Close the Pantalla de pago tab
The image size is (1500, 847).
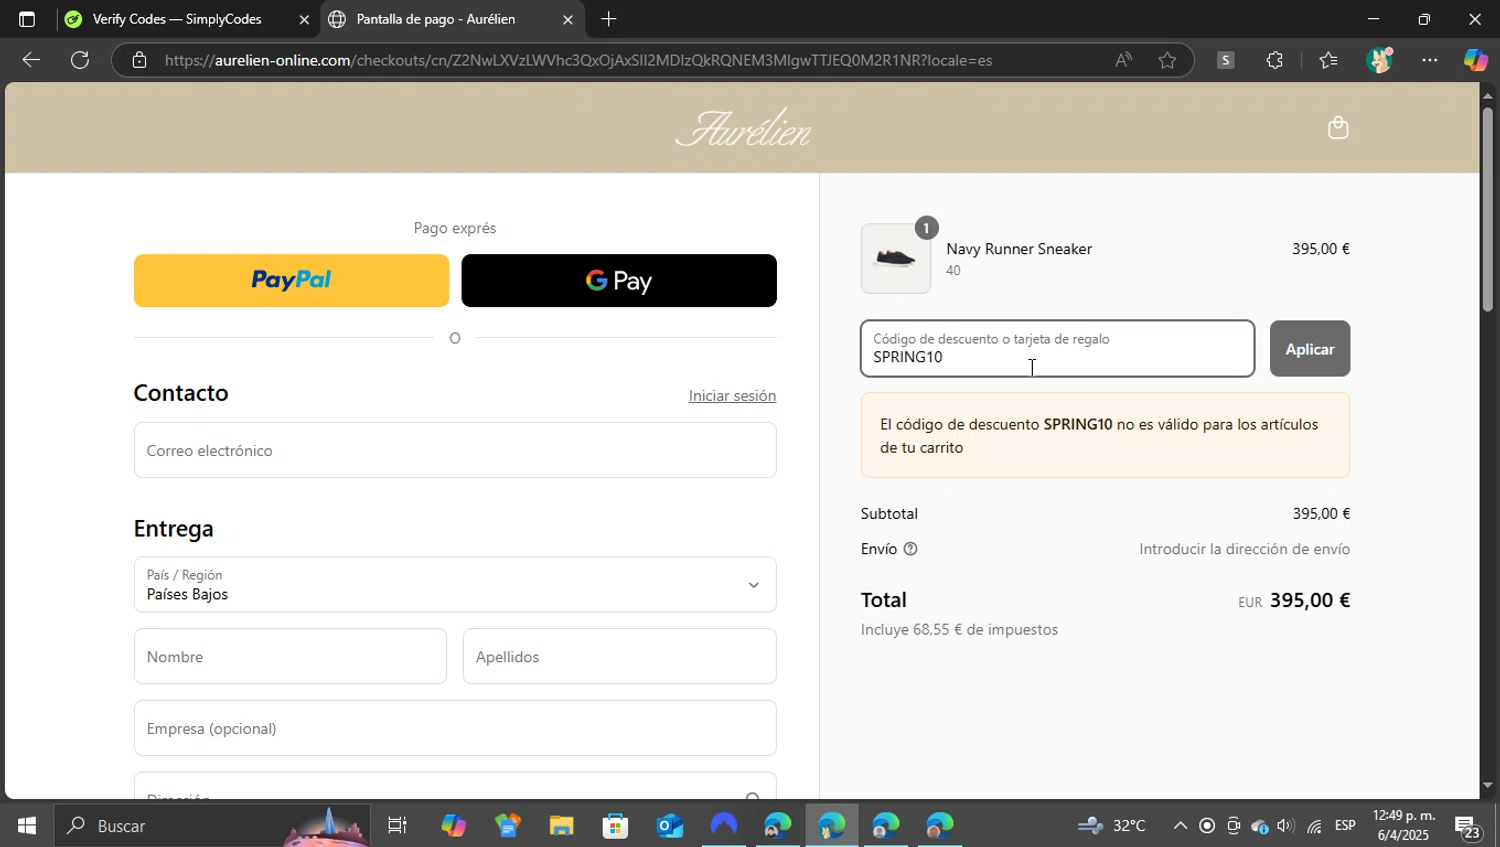click(x=568, y=19)
